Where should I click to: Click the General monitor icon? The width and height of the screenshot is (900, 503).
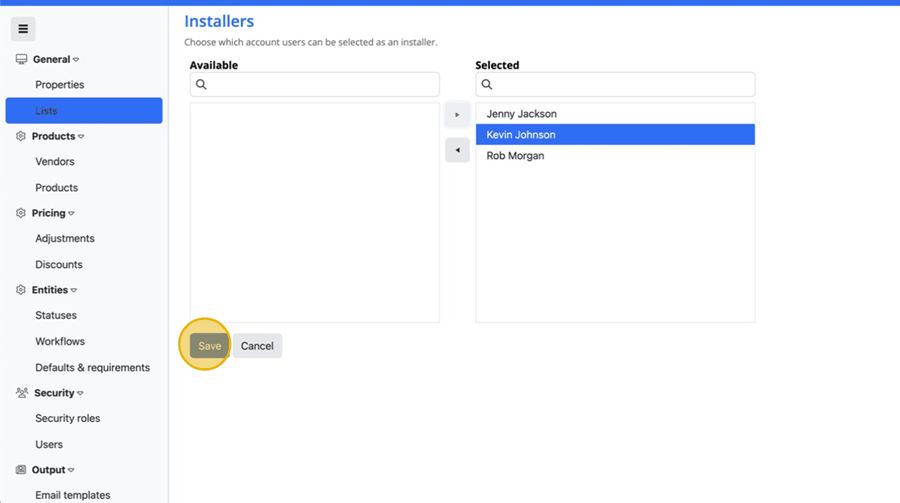pos(21,59)
